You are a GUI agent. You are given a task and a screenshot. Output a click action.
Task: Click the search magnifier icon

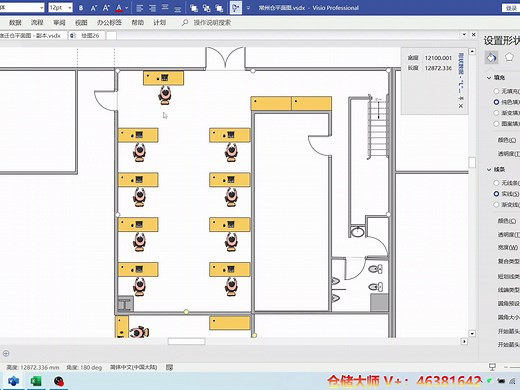(x=185, y=23)
